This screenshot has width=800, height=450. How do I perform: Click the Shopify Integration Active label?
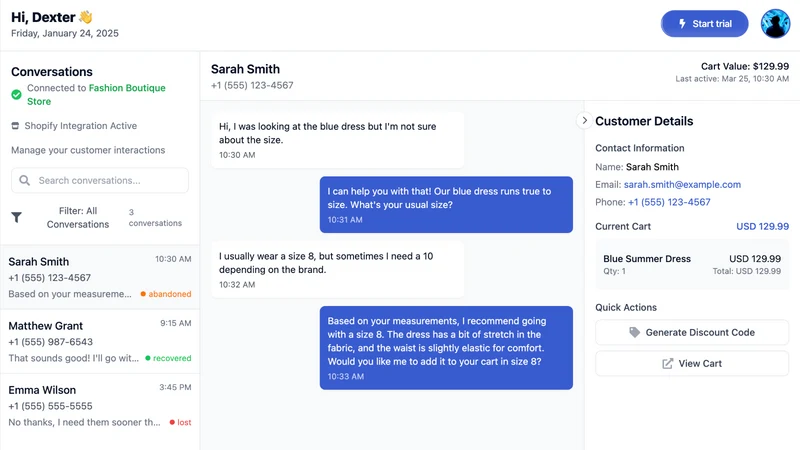click(x=81, y=126)
